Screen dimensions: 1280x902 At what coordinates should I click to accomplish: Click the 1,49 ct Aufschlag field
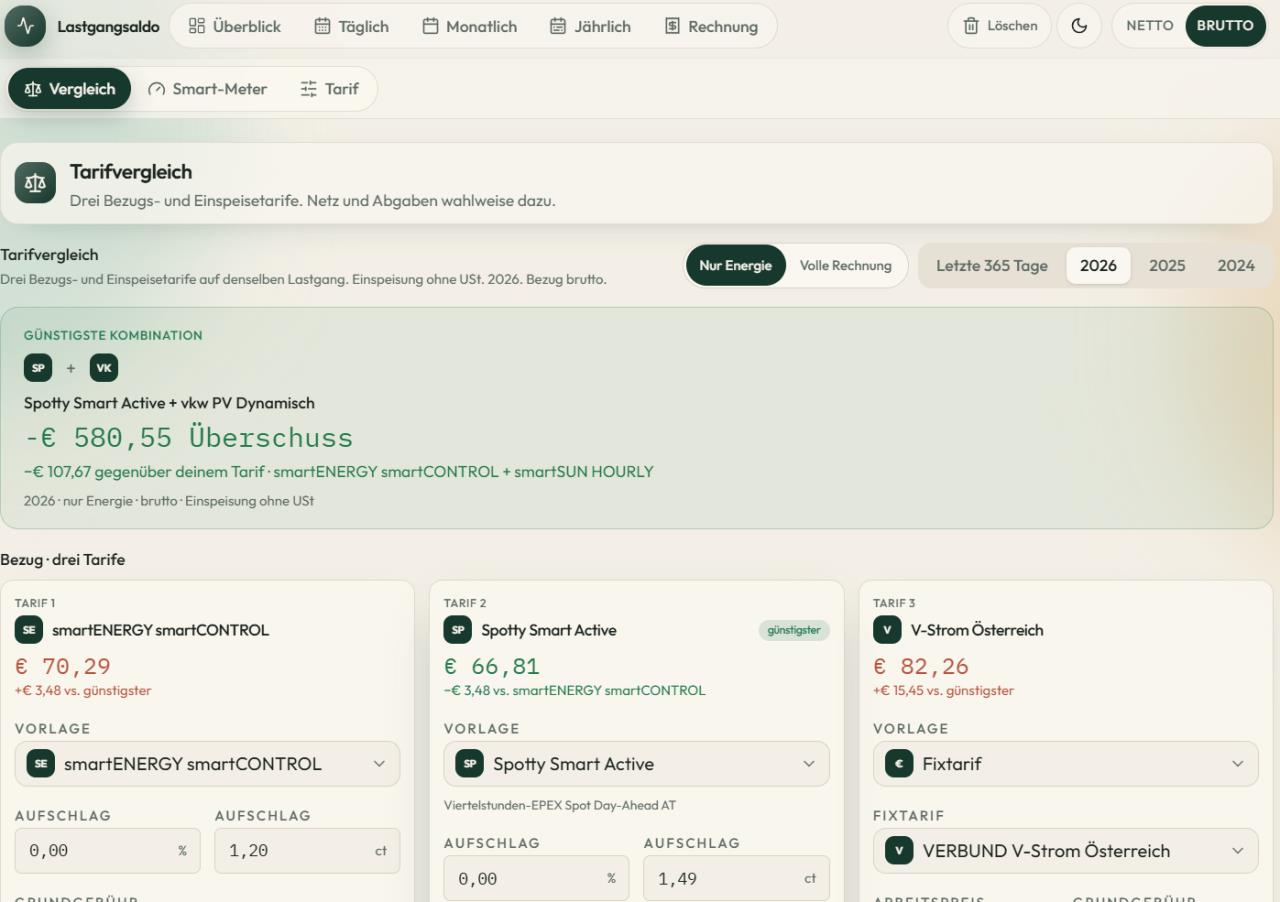click(x=737, y=879)
